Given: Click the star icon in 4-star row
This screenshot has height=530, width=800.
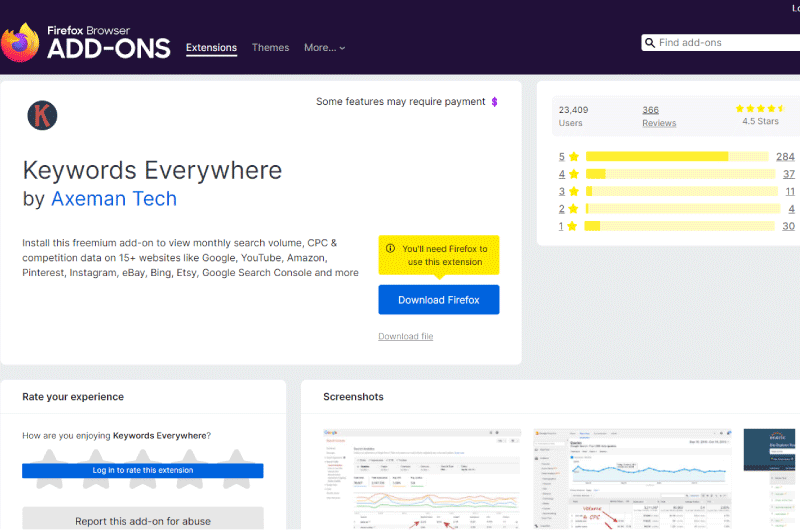Looking at the screenshot, I should tap(574, 174).
